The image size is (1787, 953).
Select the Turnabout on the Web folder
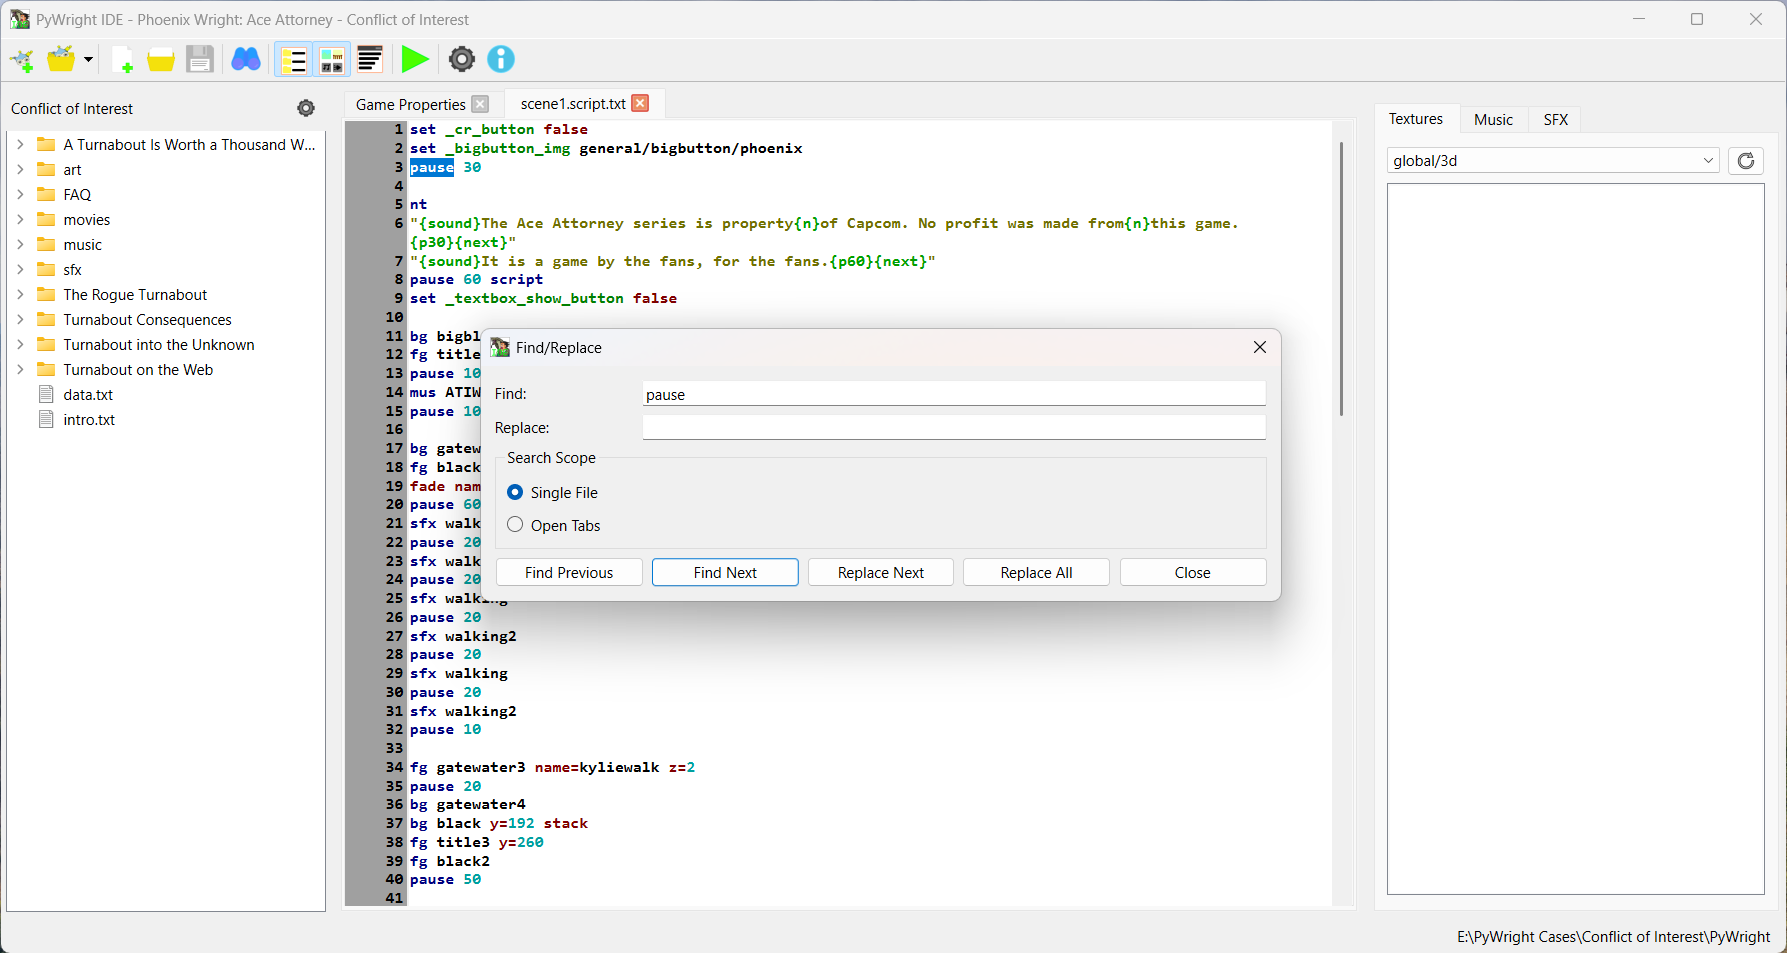tap(138, 370)
